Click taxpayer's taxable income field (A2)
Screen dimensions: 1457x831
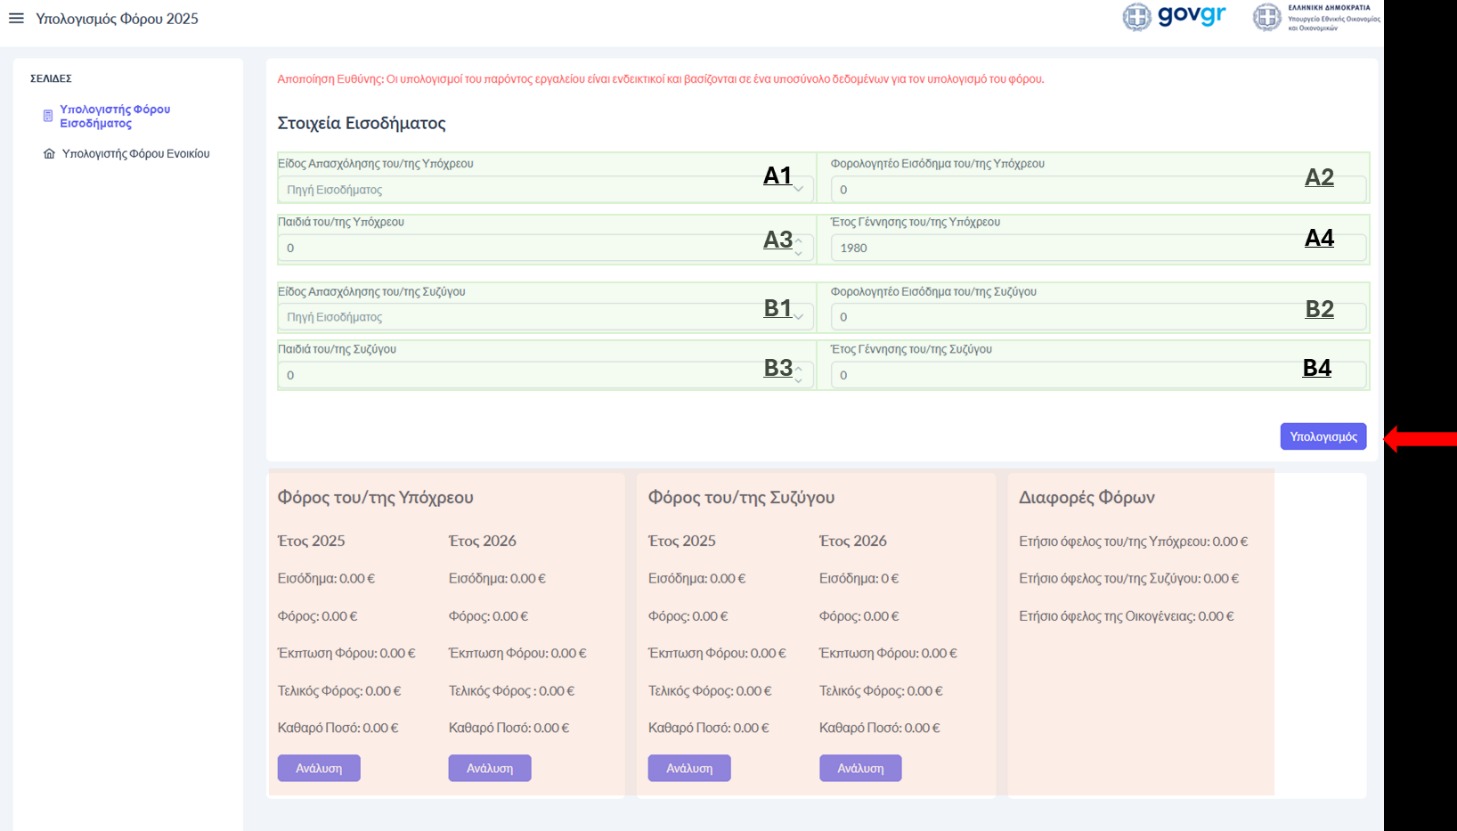pyautogui.click(x=1060, y=189)
